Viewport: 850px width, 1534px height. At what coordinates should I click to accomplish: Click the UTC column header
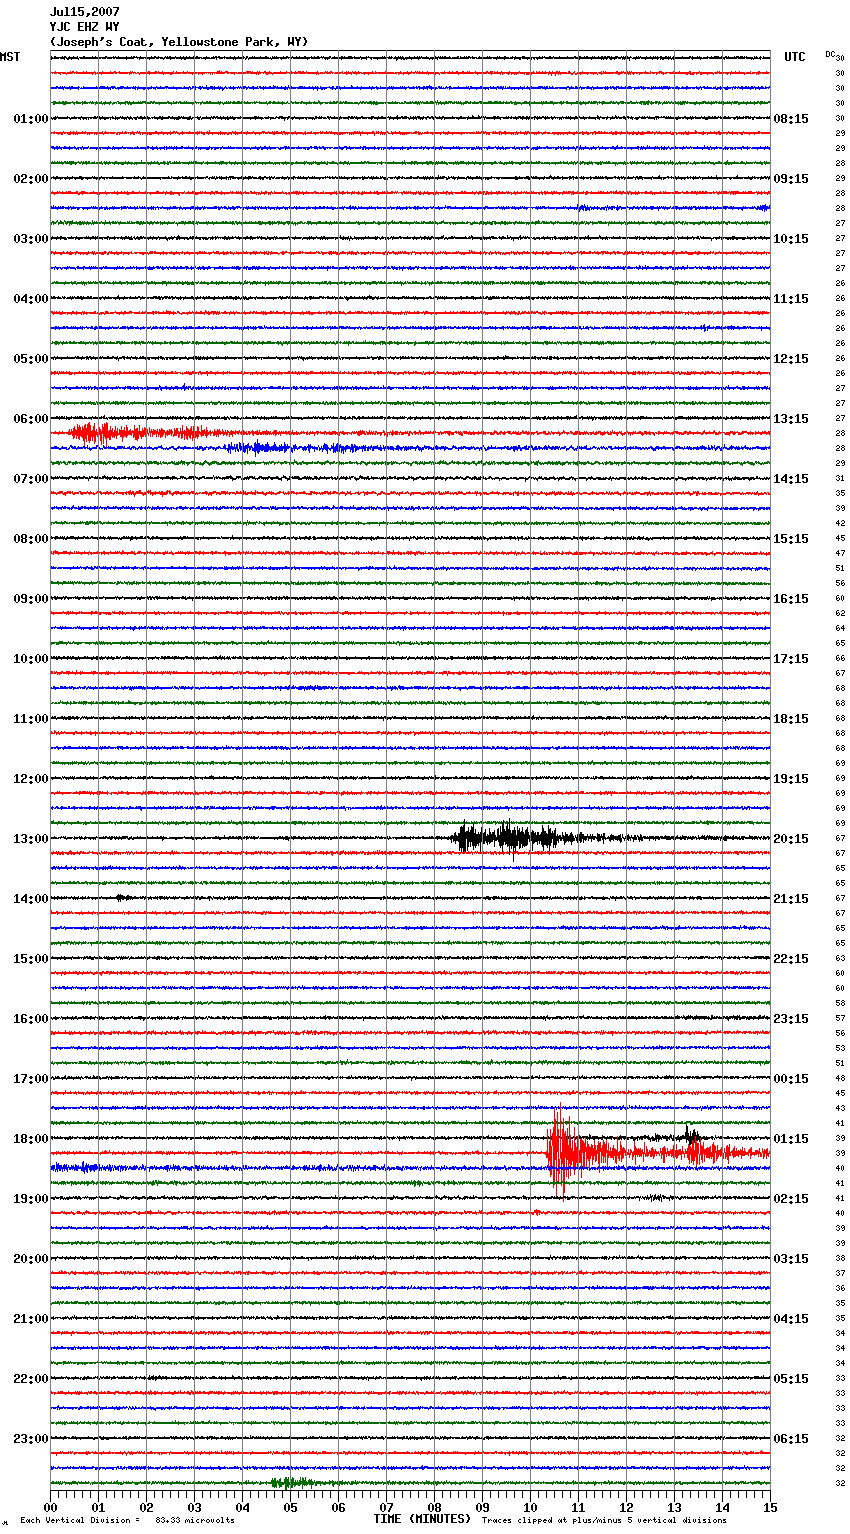pos(795,57)
